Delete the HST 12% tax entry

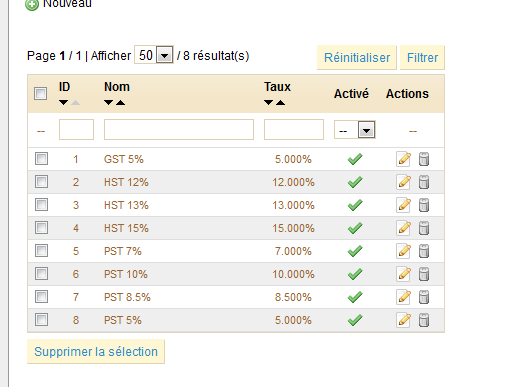pyautogui.click(x=424, y=182)
